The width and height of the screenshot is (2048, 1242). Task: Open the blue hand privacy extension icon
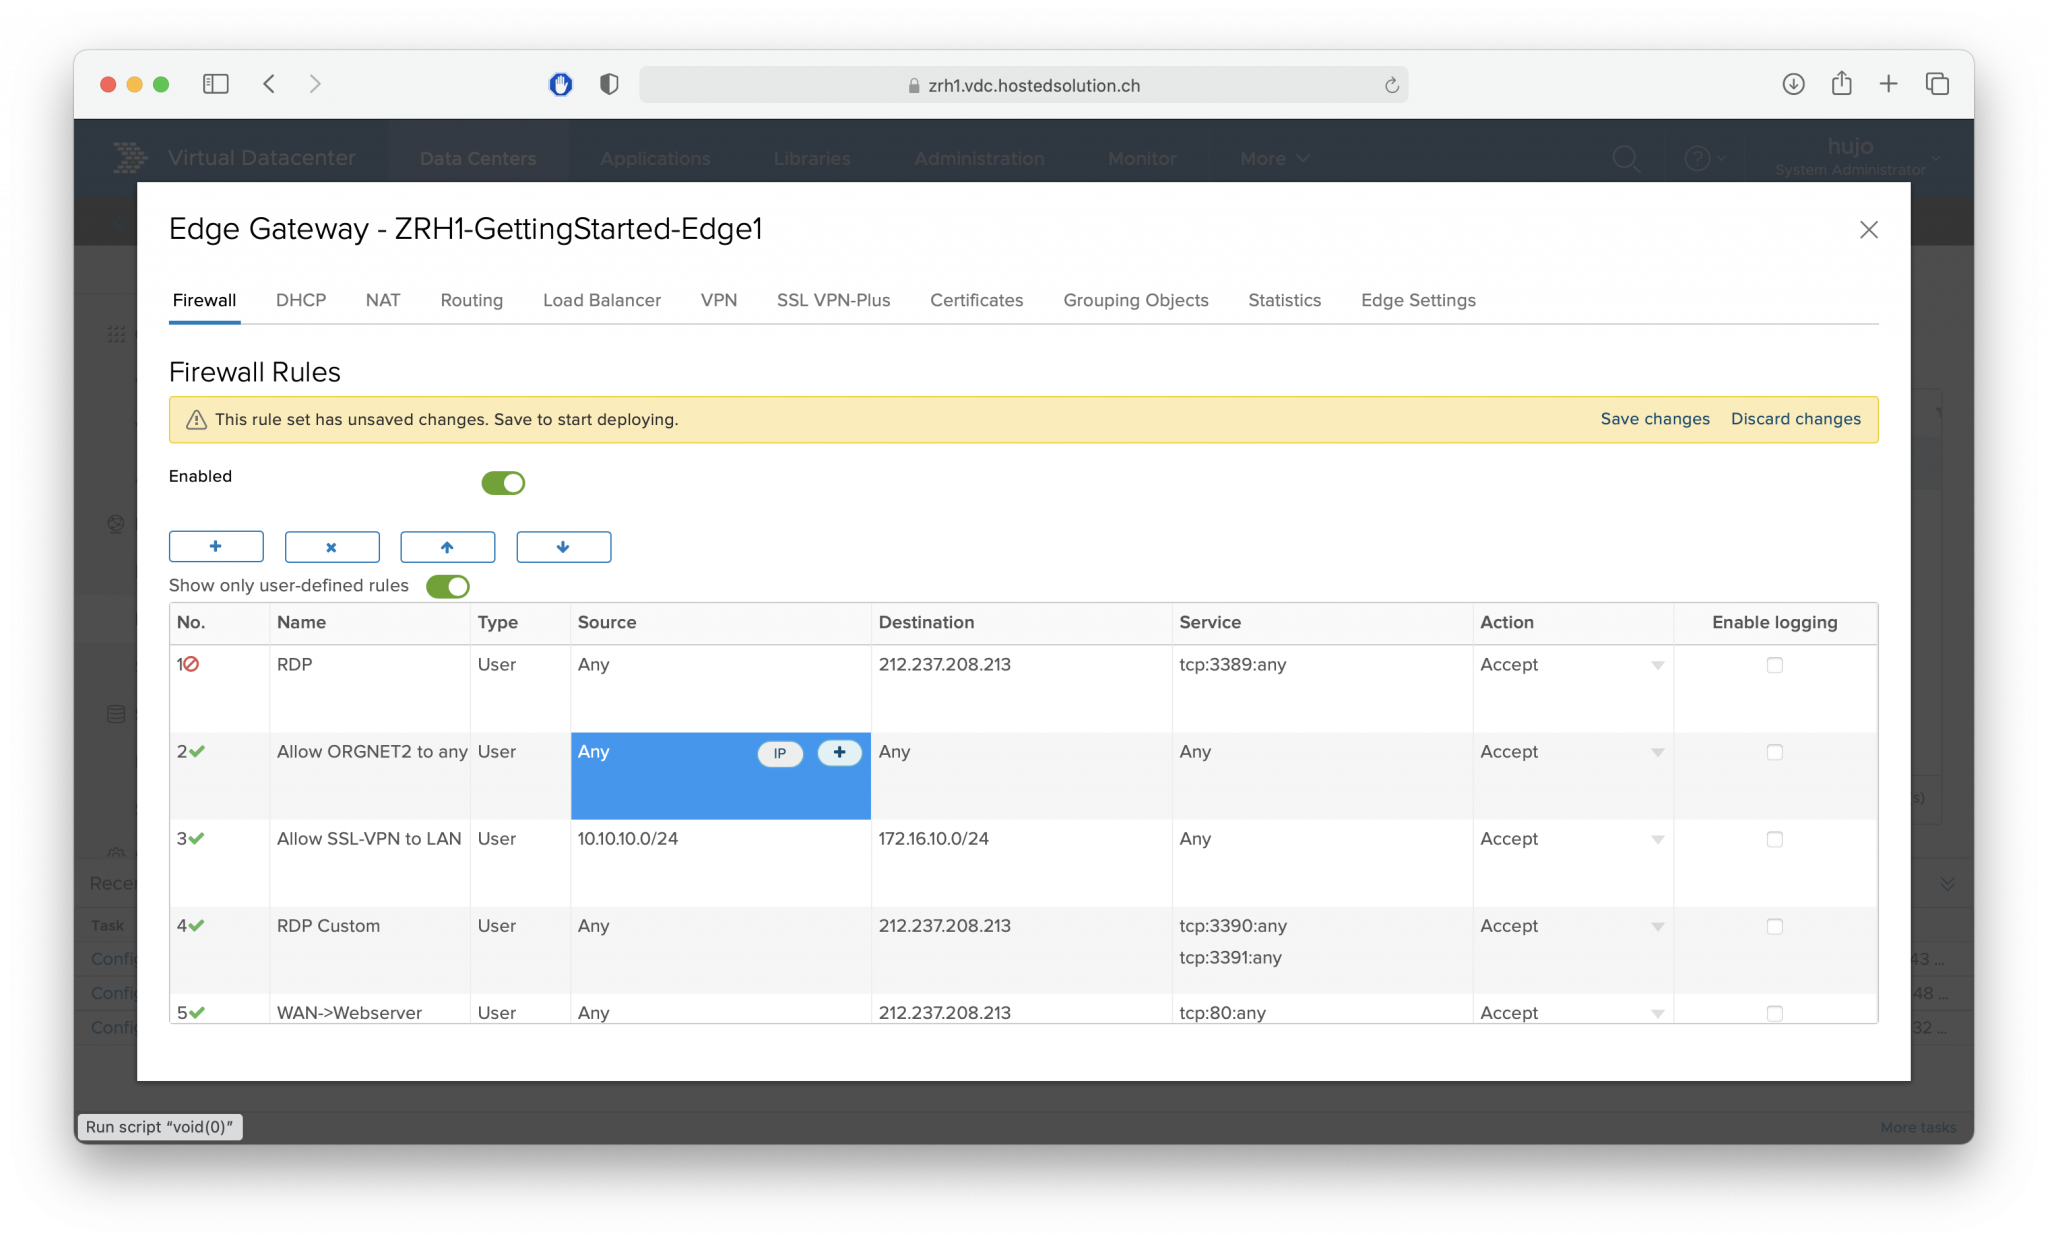(560, 85)
